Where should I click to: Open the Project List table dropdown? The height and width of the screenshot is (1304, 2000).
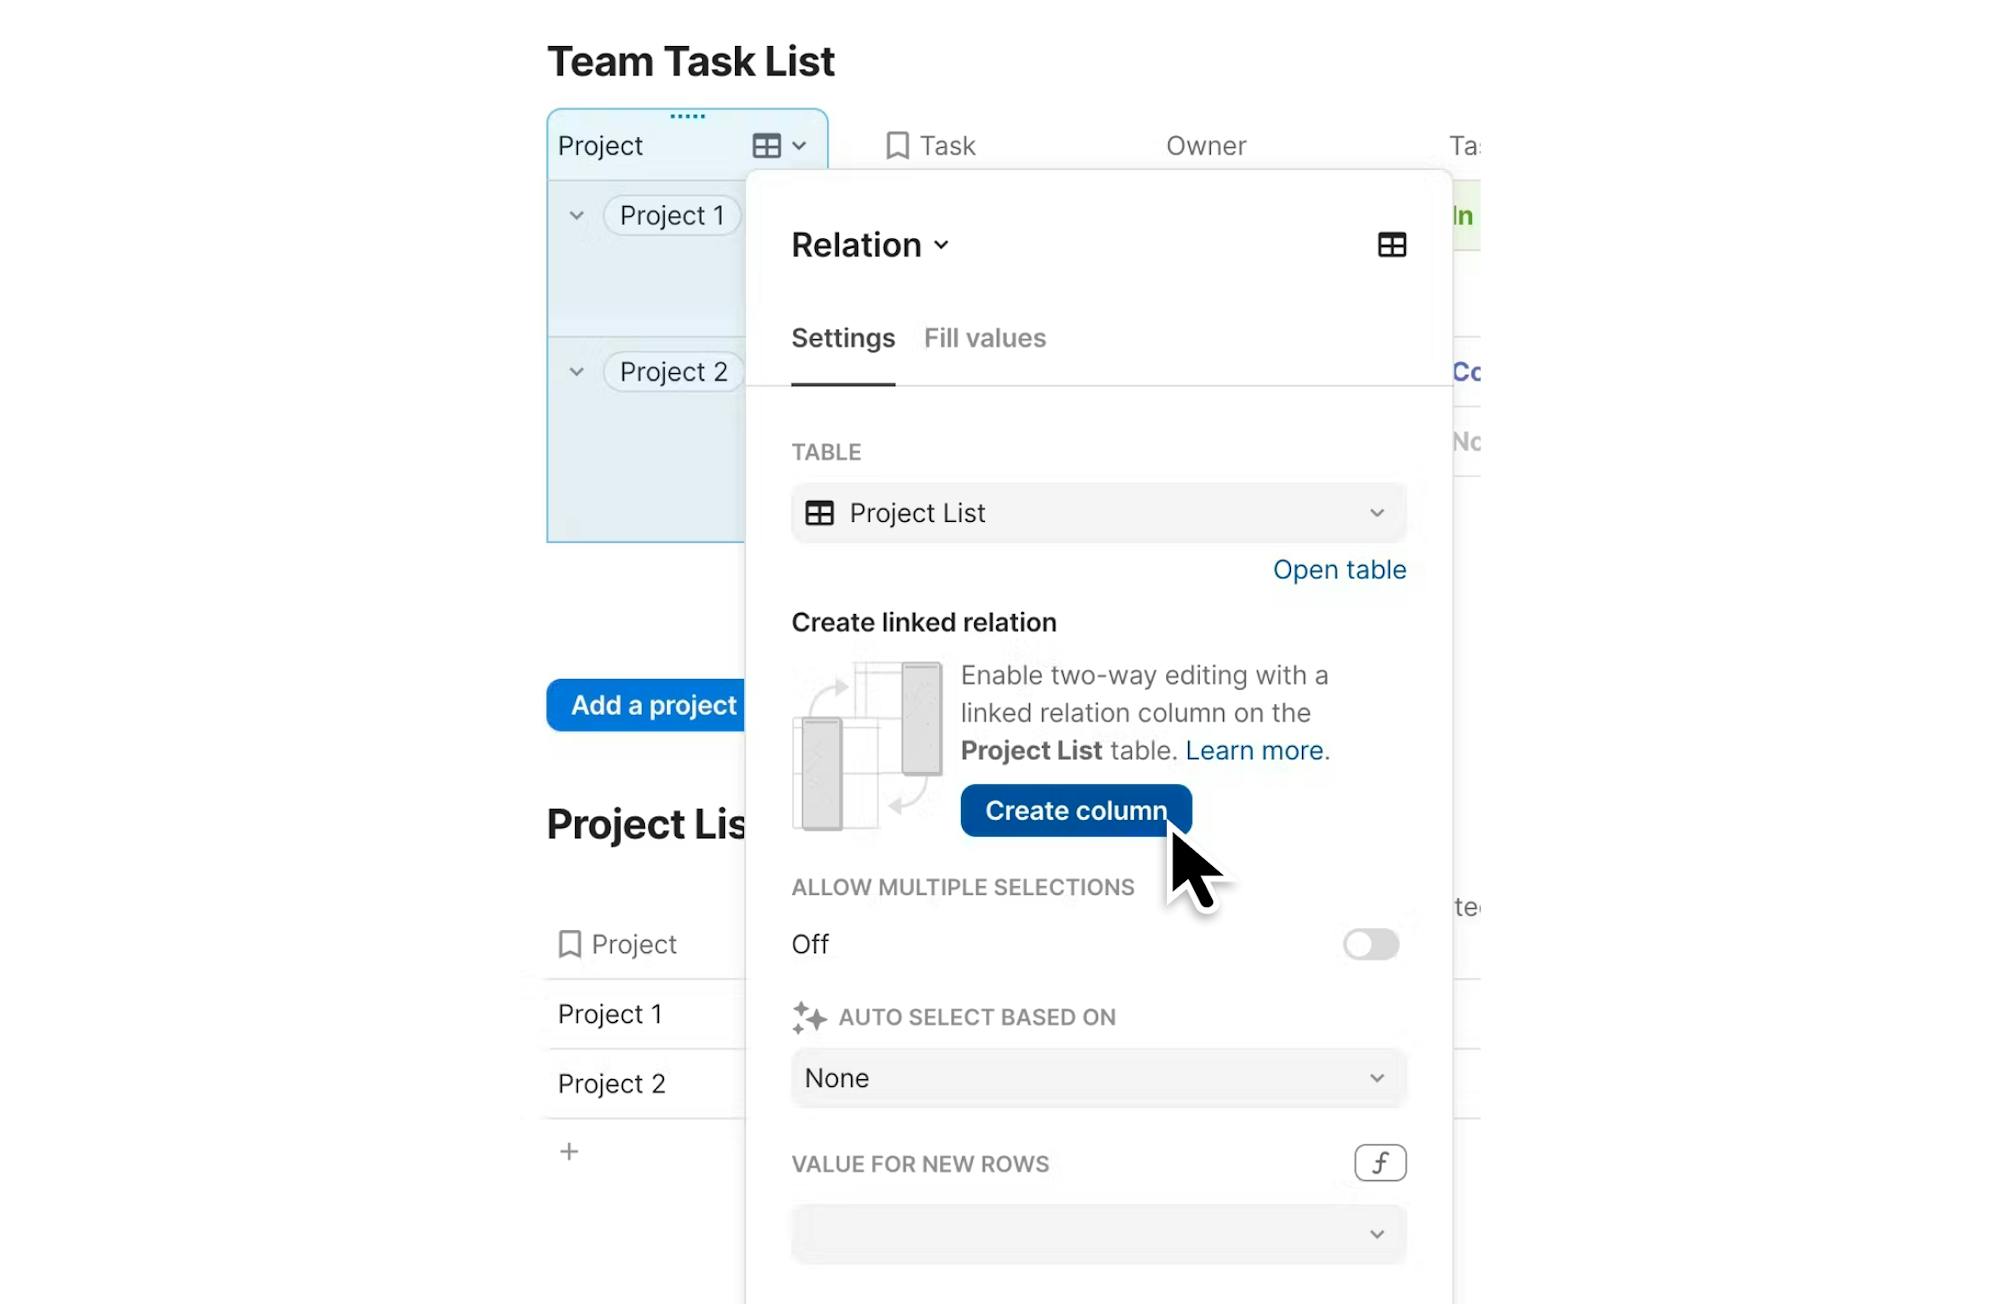[1098, 513]
